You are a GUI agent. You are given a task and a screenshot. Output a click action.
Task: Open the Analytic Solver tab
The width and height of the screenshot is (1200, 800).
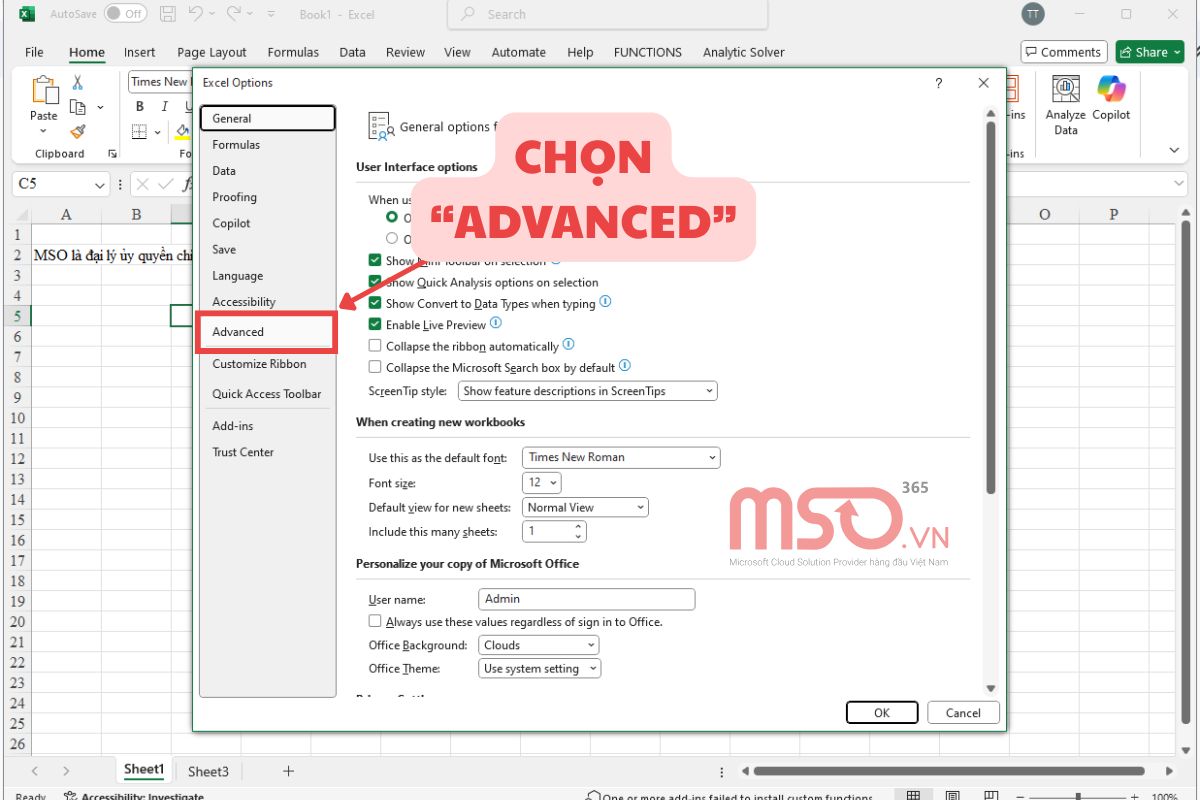coord(743,52)
